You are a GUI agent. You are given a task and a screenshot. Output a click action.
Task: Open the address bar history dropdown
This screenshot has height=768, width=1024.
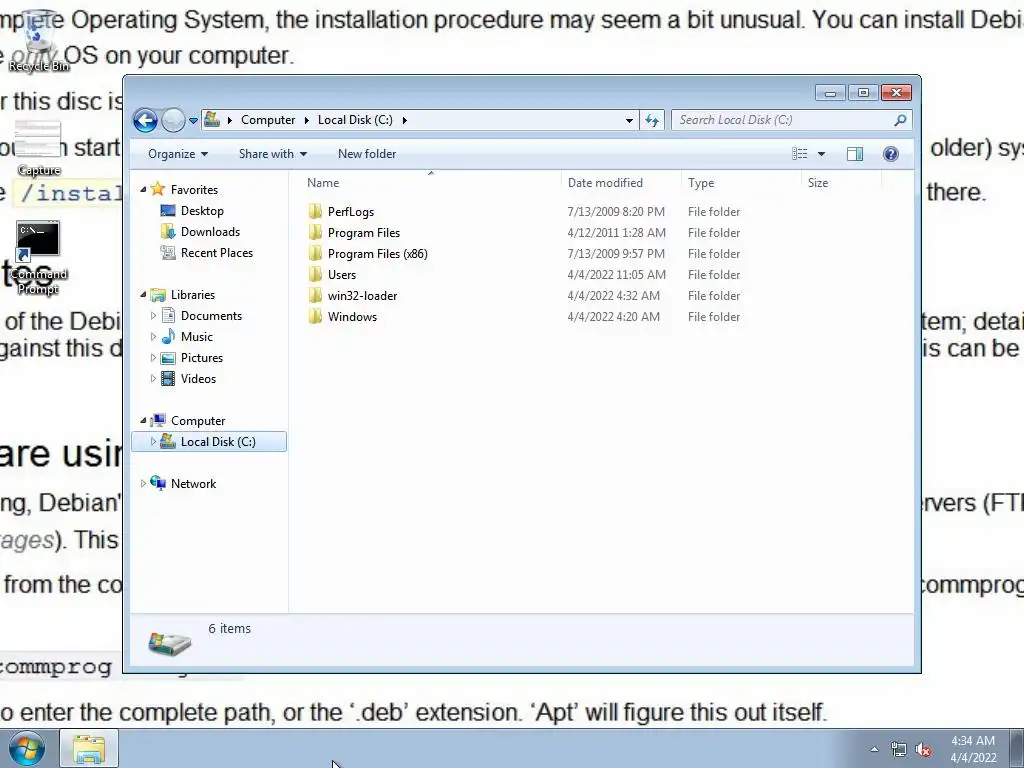point(629,120)
